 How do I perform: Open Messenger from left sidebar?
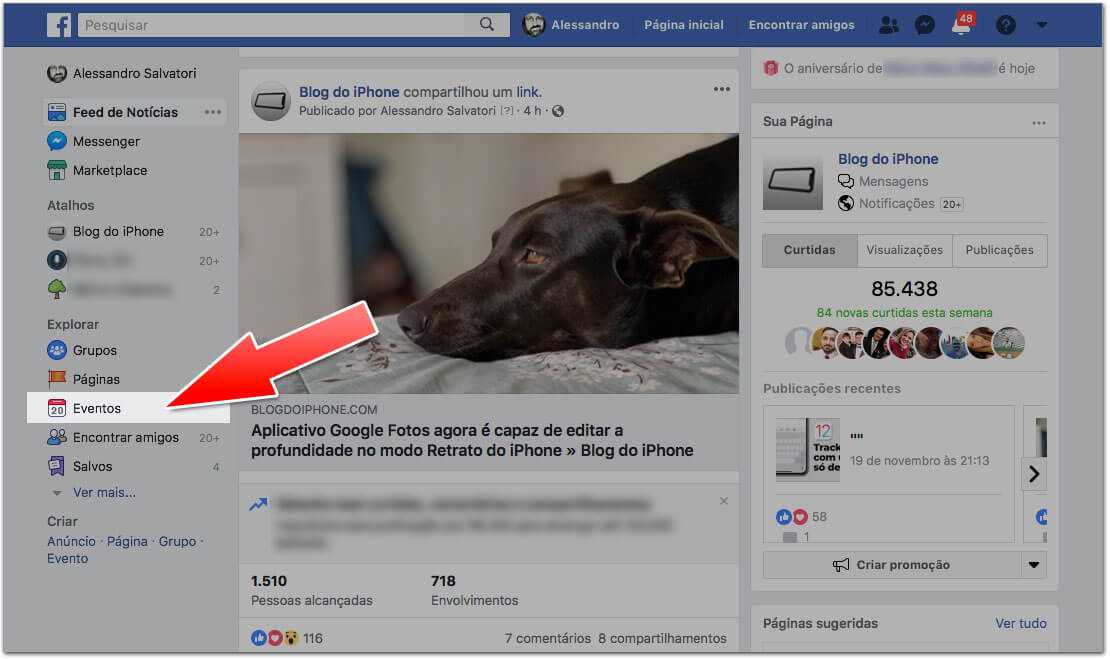click(x=93, y=141)
